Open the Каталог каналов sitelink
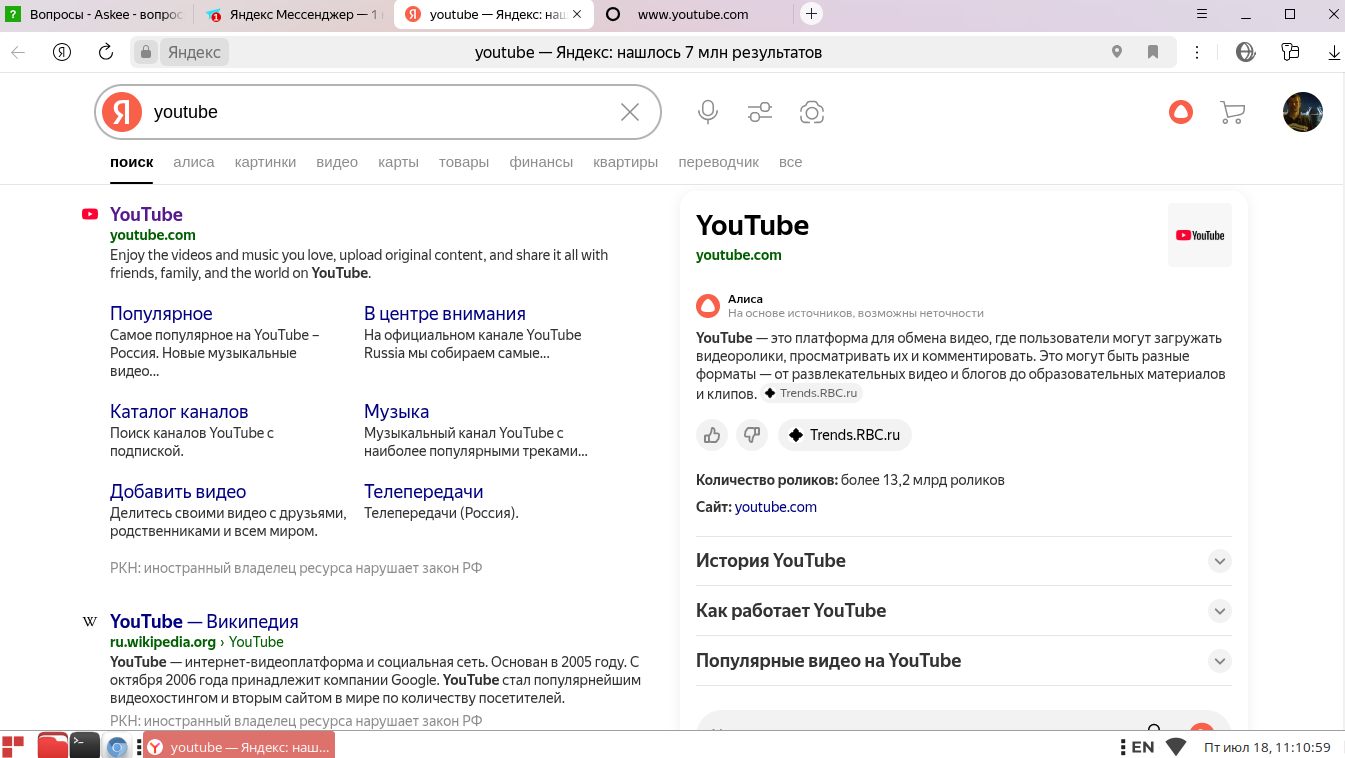 coord(179,412)
